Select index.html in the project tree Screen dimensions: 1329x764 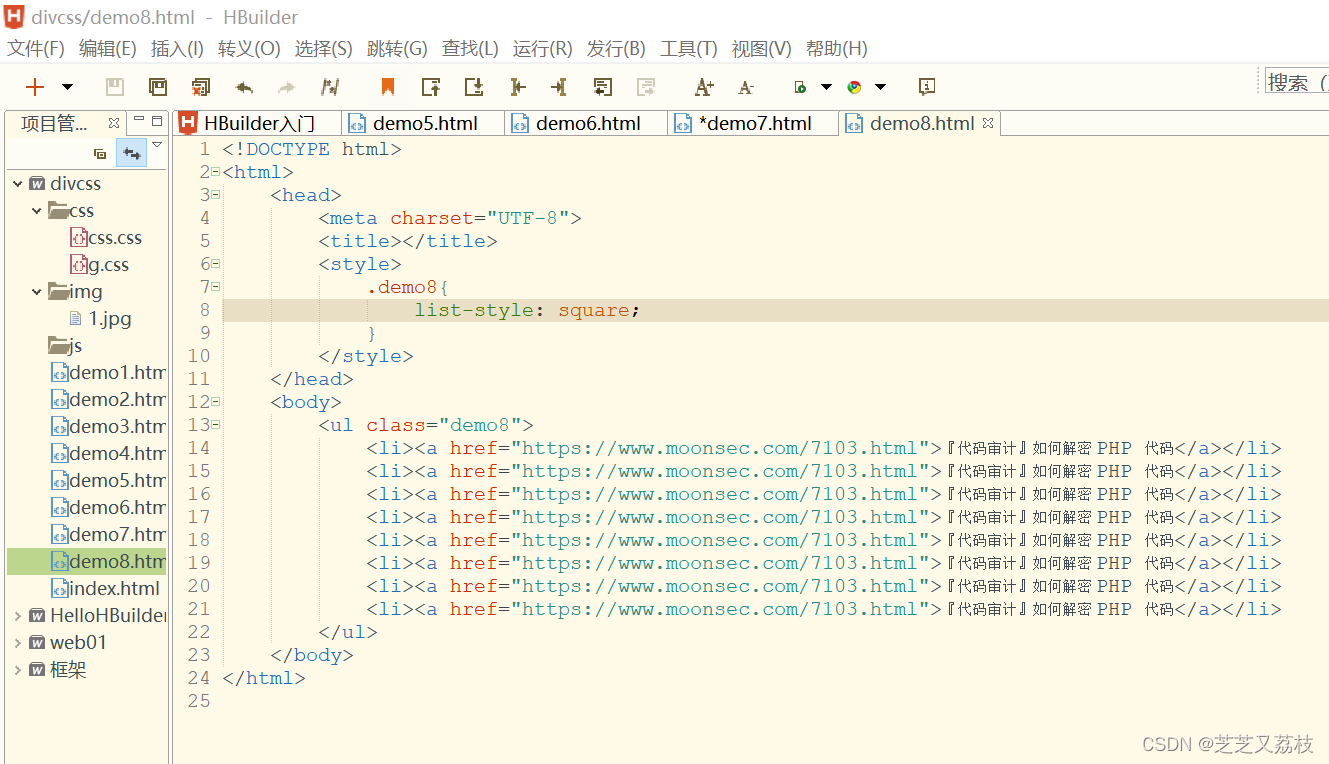(x=105, y=589)
